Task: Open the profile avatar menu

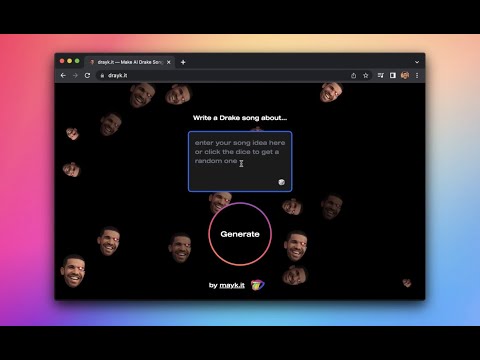Action: coord(405,76)
